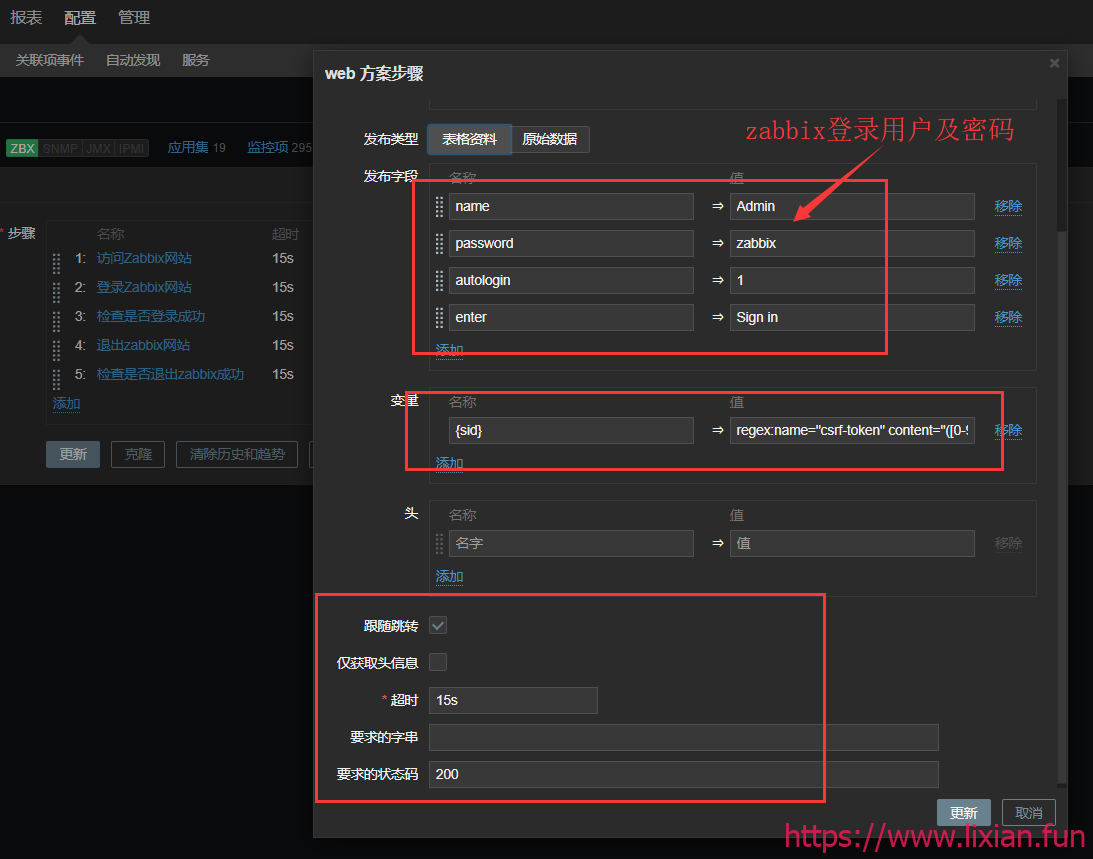This screenshot has width=1093, height=859.
Task: Edit the csrf-token regex value field
Action: 852,430
